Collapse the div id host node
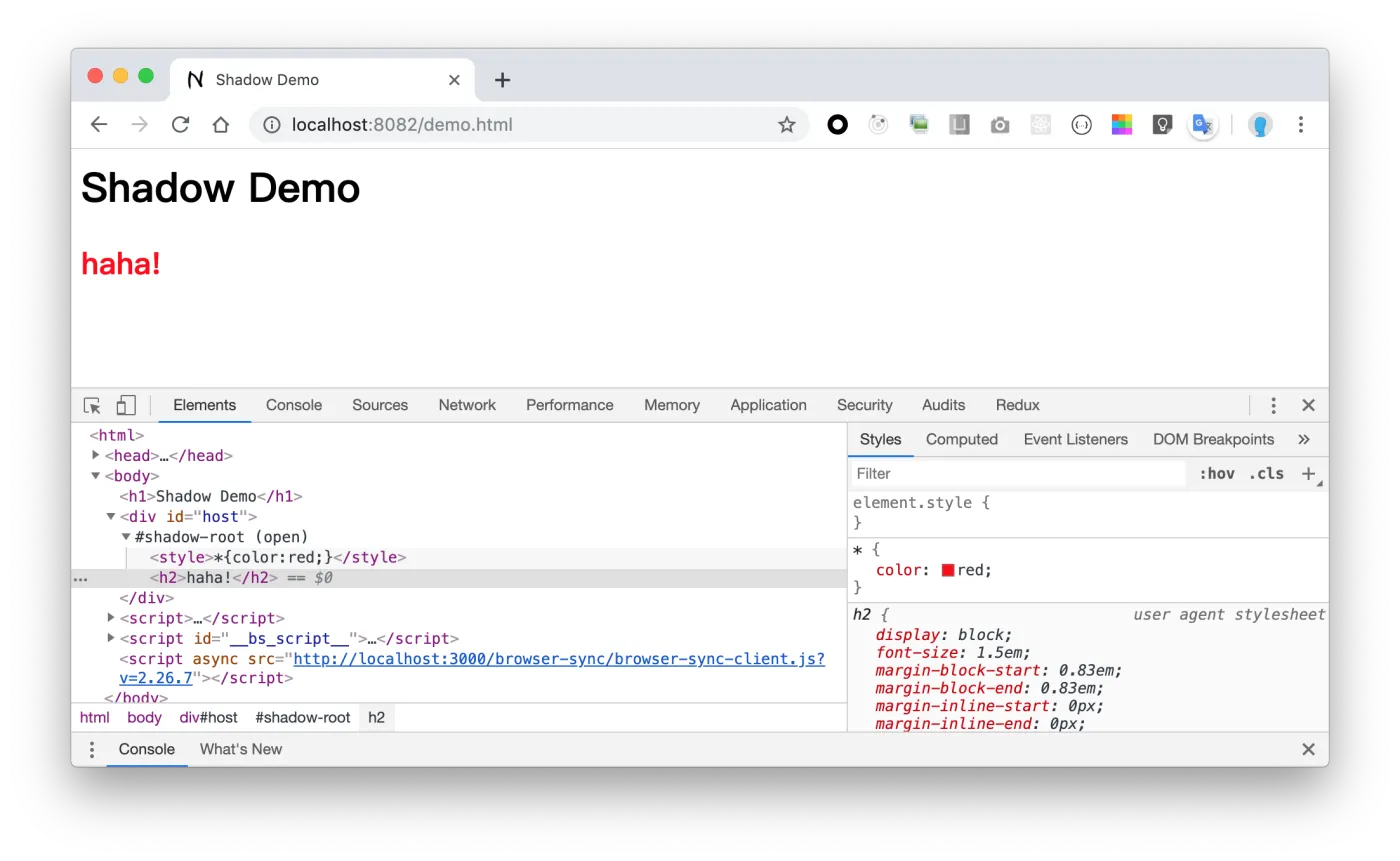The height and width of the screenshot is (861, 1400). pyautogui.click(x=111, y=517)
